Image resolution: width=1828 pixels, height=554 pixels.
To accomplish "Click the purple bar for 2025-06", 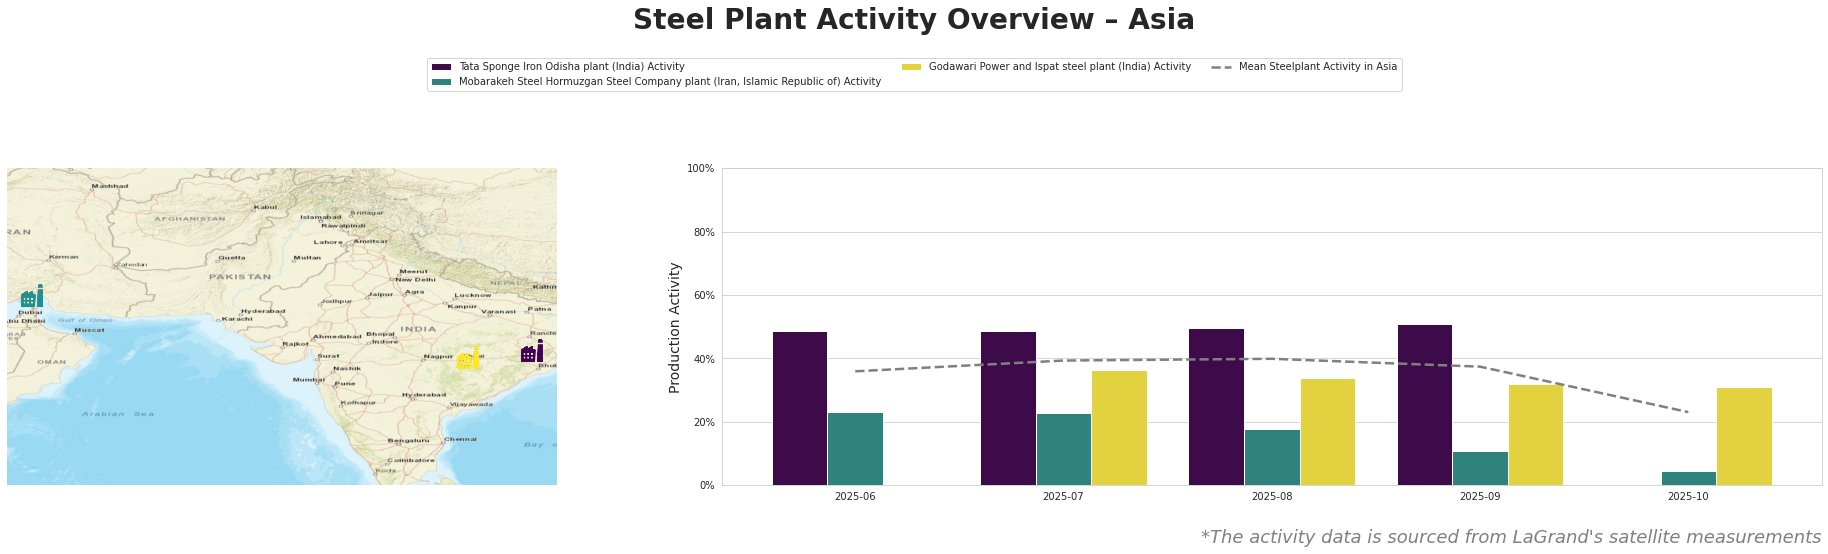I will click(800, 408).
